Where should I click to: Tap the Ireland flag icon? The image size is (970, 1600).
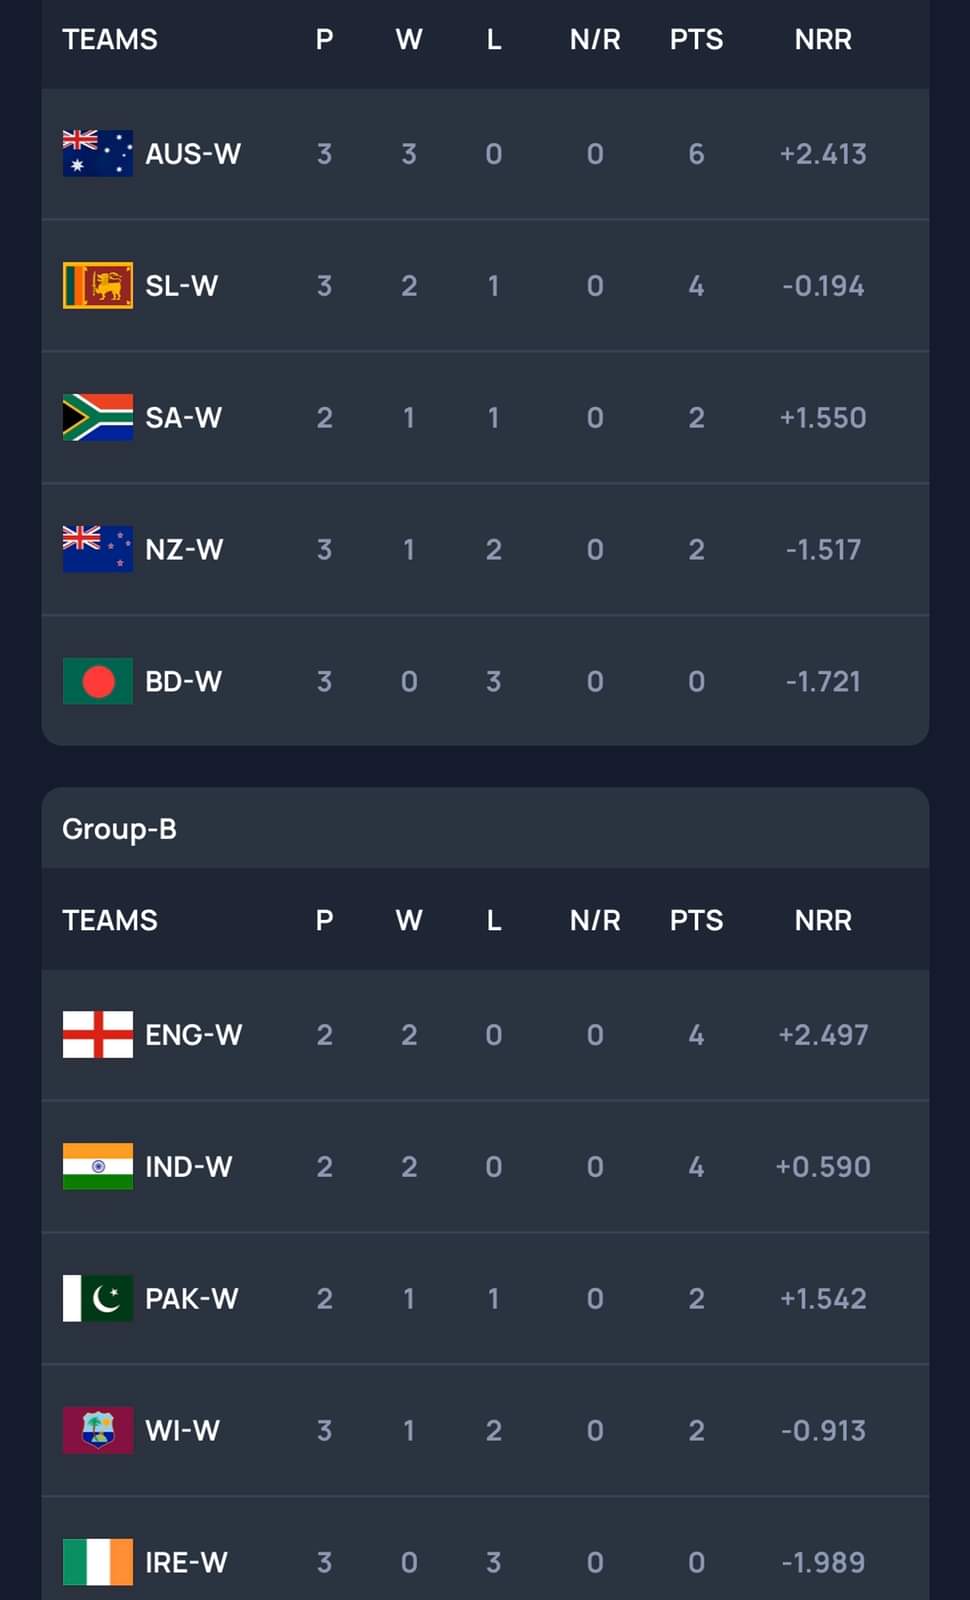[97, 1562]
